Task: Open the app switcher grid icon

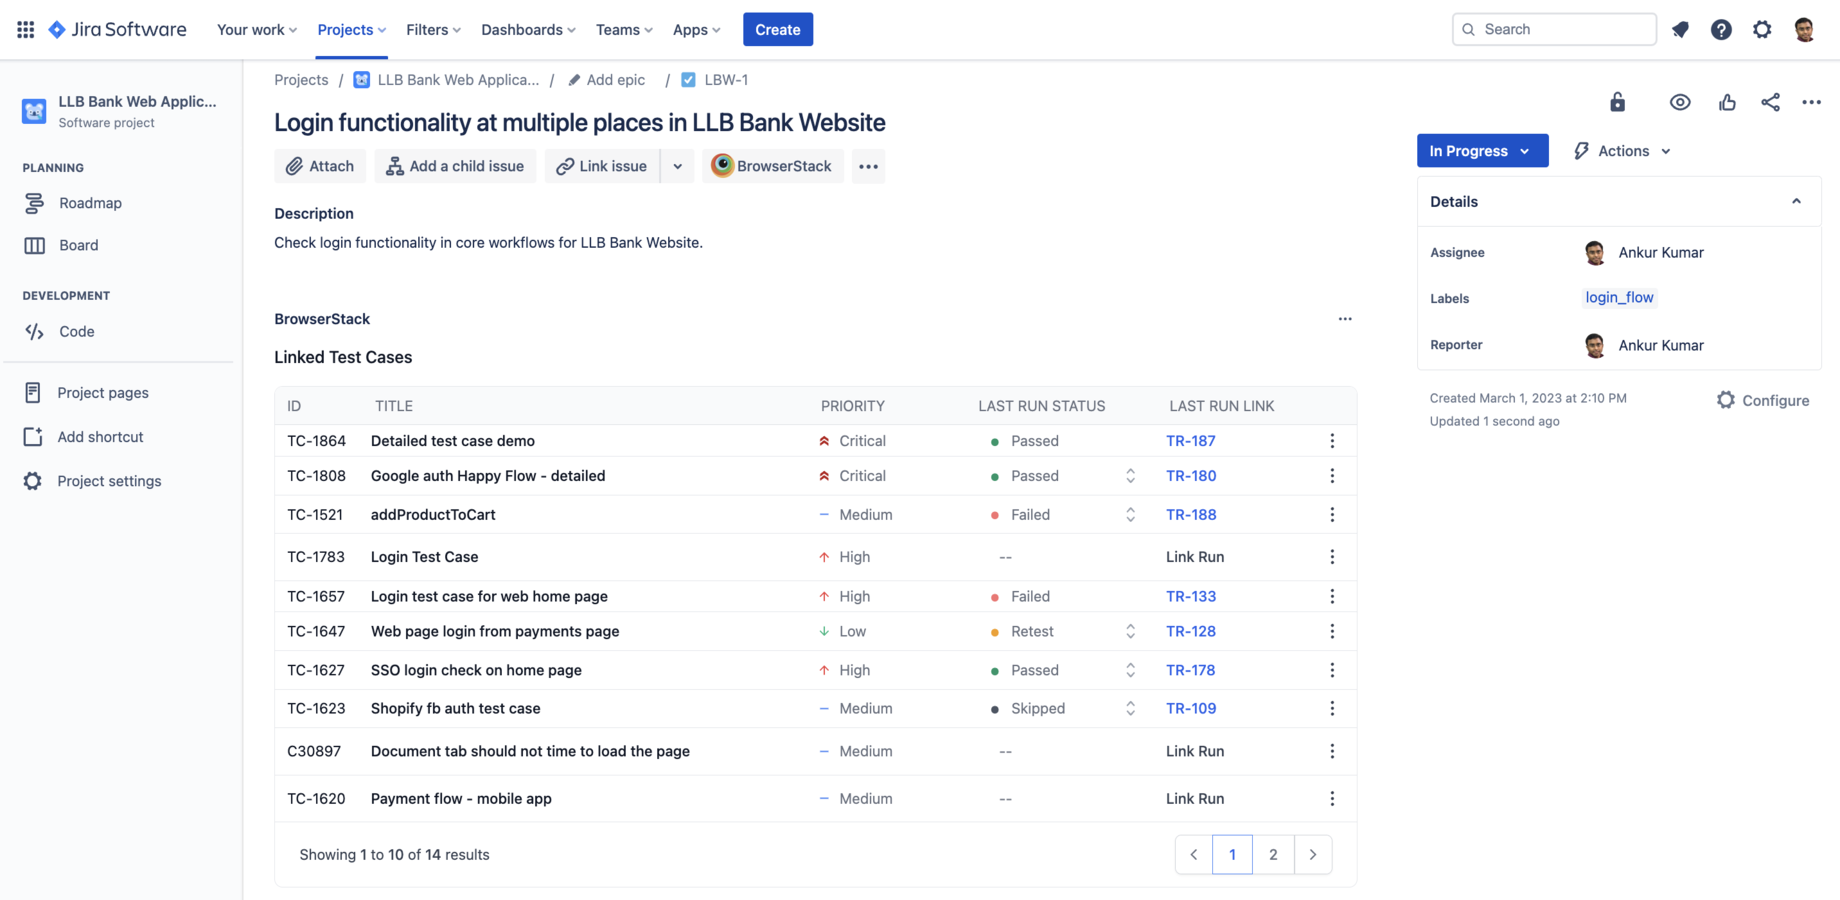Action: (x=26, y=29)
